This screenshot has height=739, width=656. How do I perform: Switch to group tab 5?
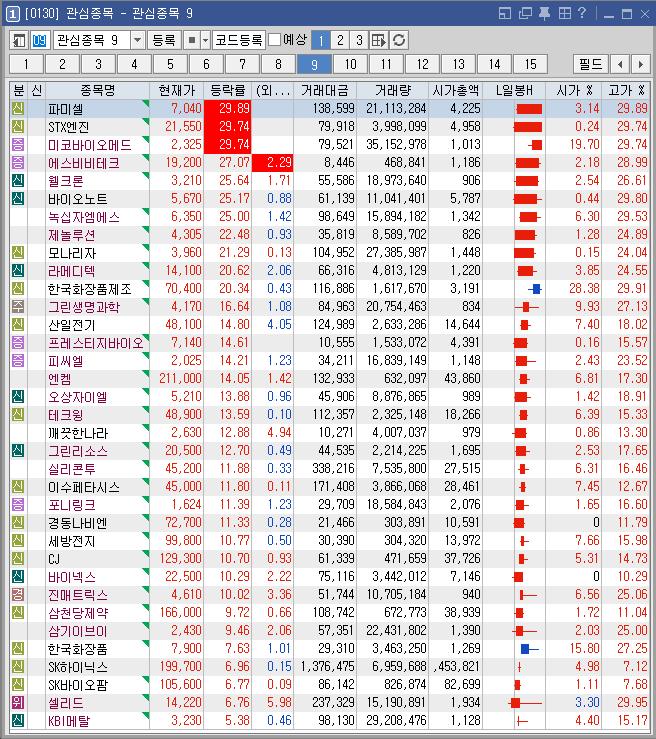point(171,64)
